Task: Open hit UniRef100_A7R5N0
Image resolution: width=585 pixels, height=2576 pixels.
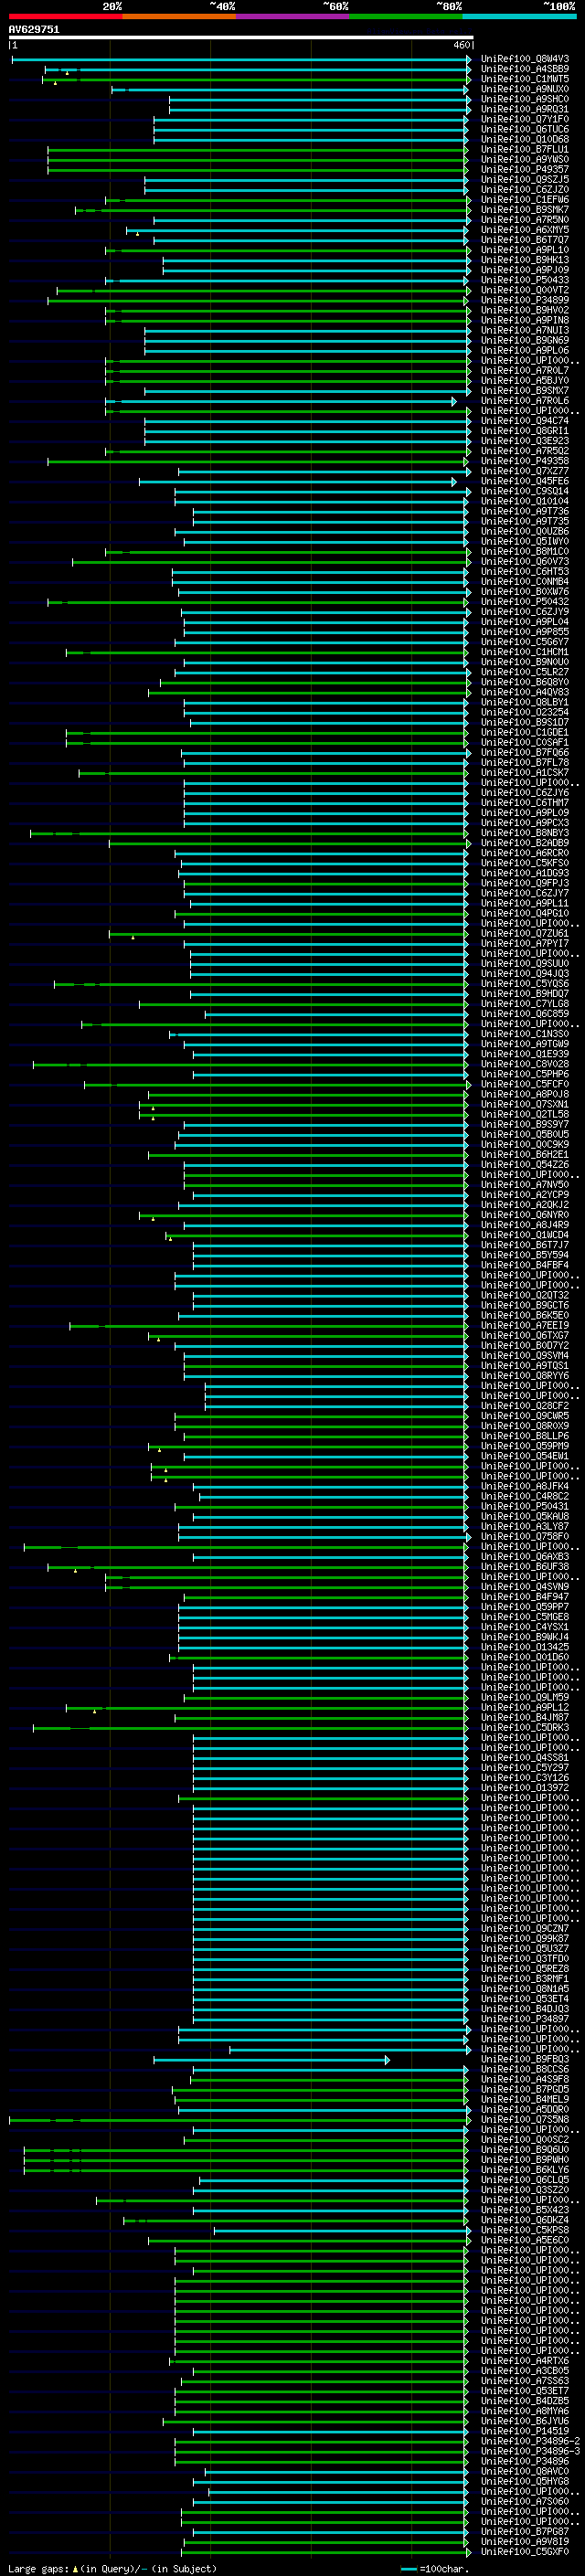Action: pyautogui.click(x=524, y=220)
